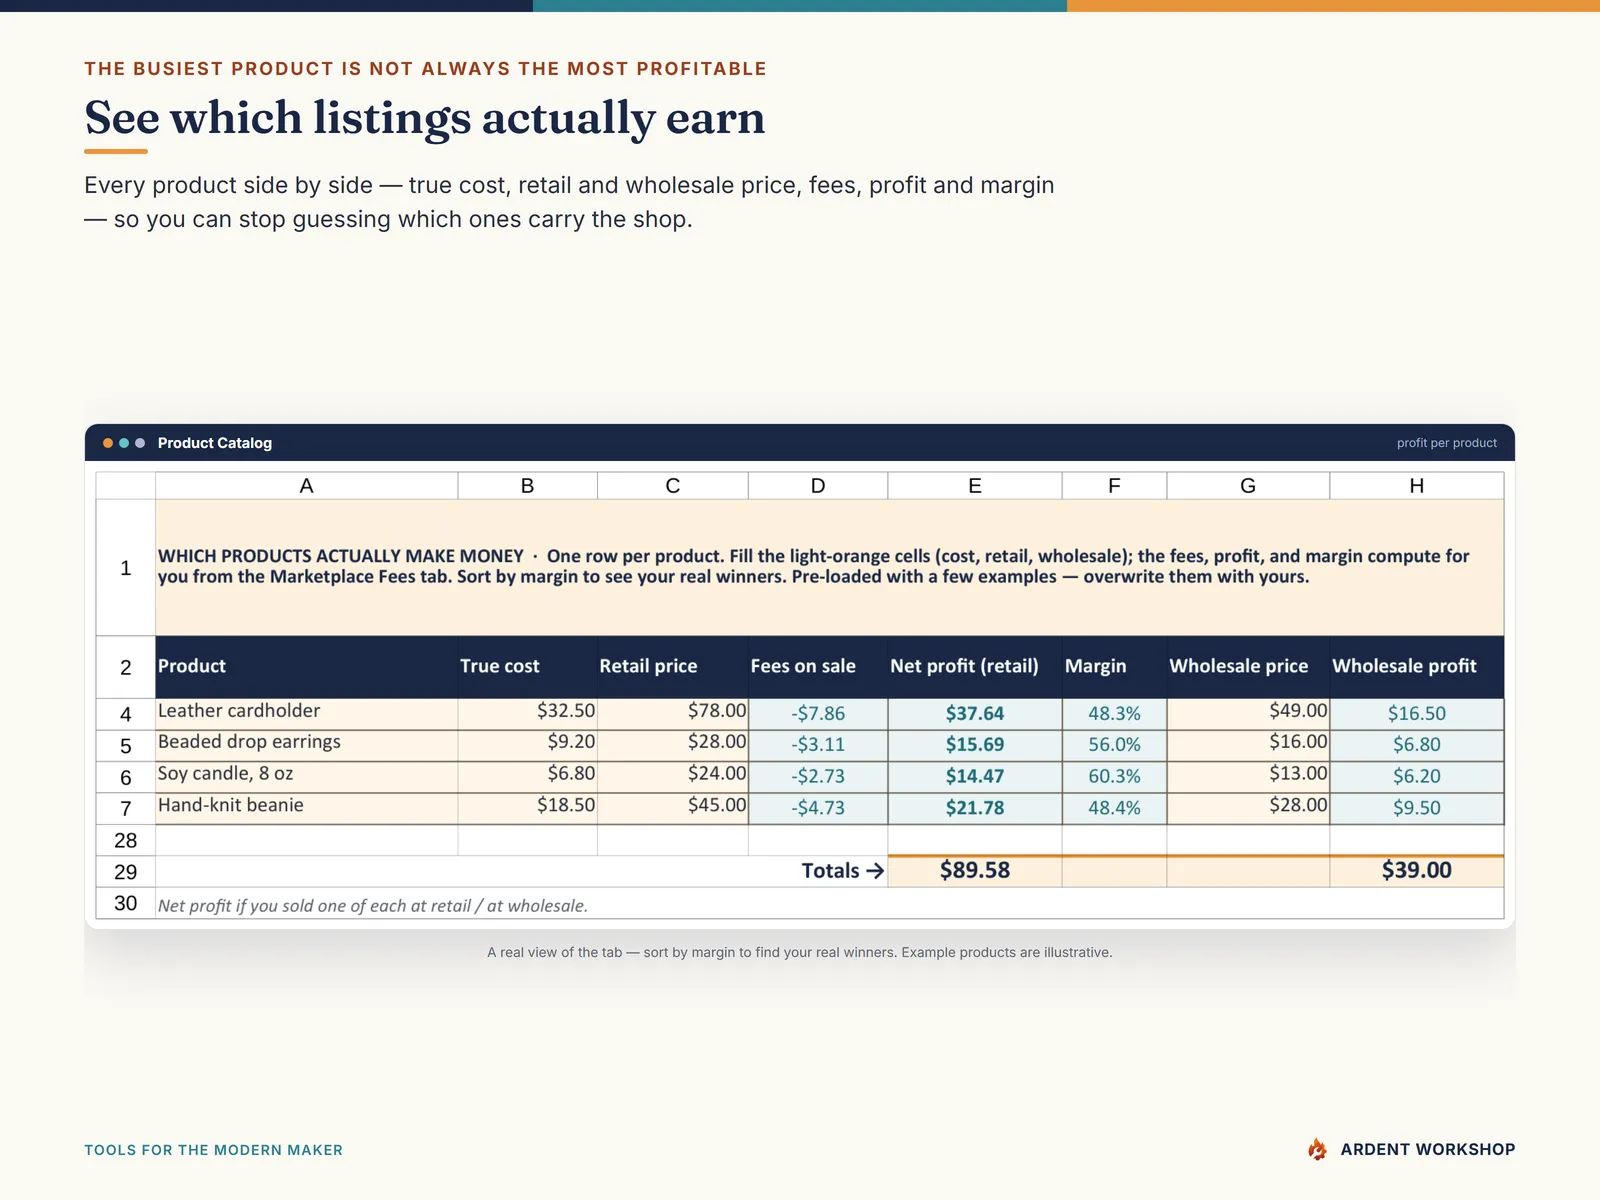
Task: Click the gray window dot in title bar
Action: pos(140,443)
